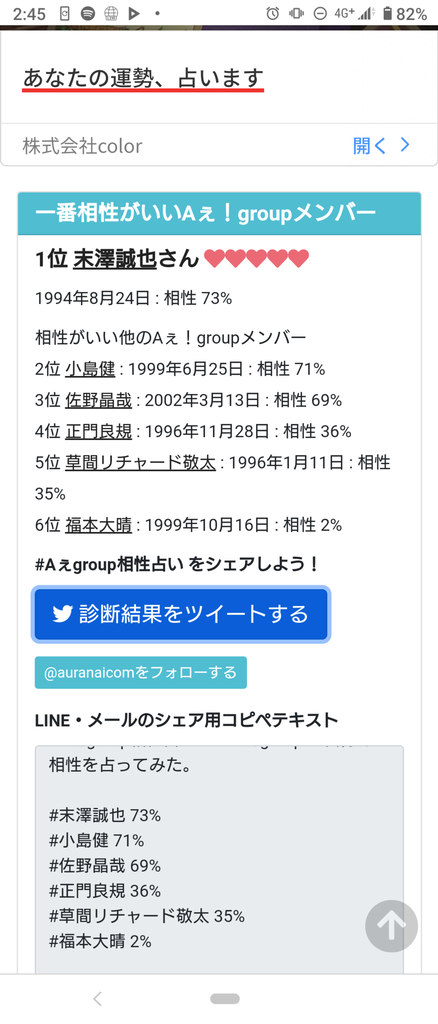Open the ad via 開く link
This screenshot has height=1024, width=438.
[369, 146]
